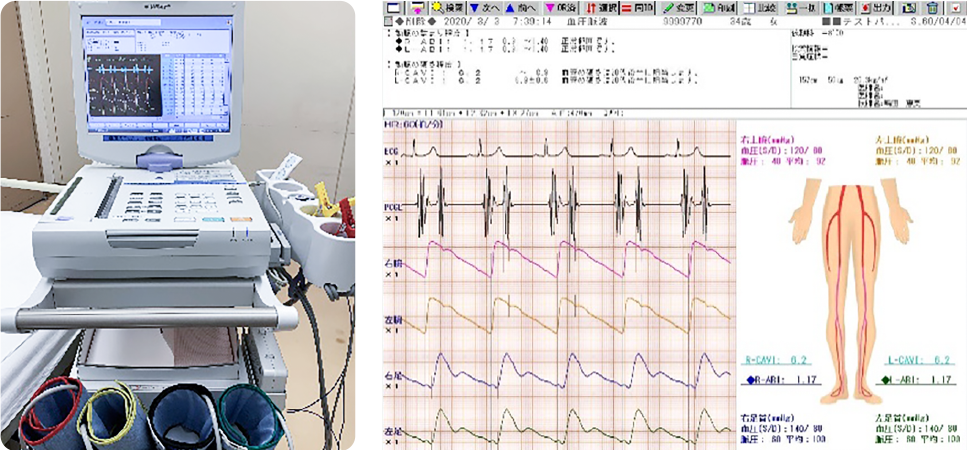Go to next record with 次へ button
Image resolution: width=967 pixels, height=450 pixels.
tap(484, 7)
